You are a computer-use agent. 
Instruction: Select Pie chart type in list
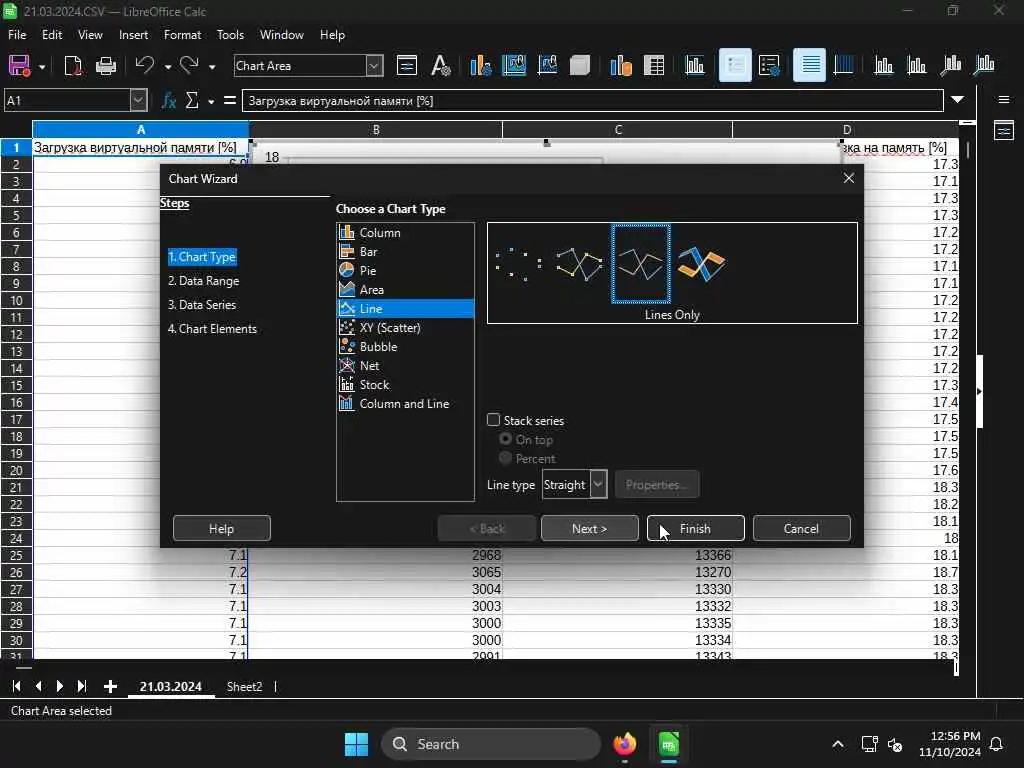tap(406, 270)
